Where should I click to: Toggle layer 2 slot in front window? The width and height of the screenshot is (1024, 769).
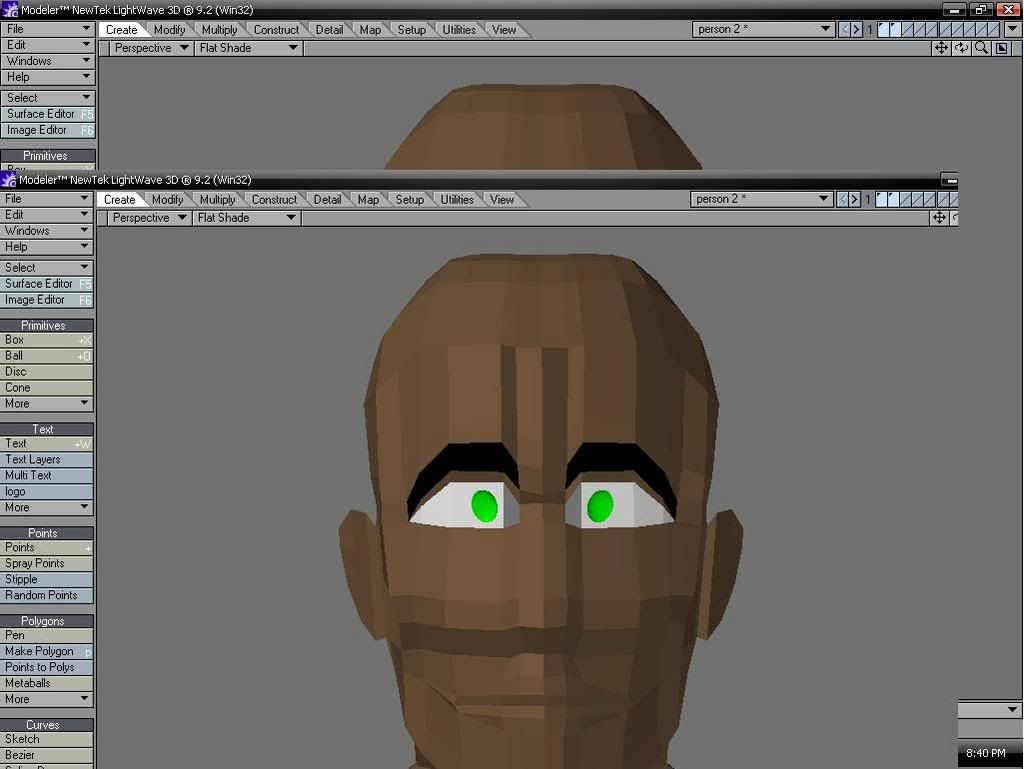point(893,199)
